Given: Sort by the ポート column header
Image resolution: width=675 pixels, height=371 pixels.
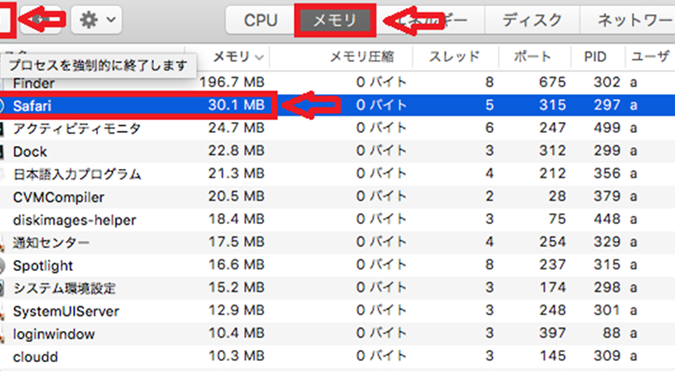Looking at the screenshot, I should point(532,57).
